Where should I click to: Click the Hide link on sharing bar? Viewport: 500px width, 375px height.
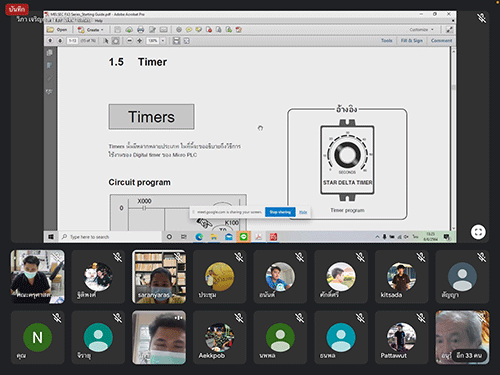tap(303, 212)
